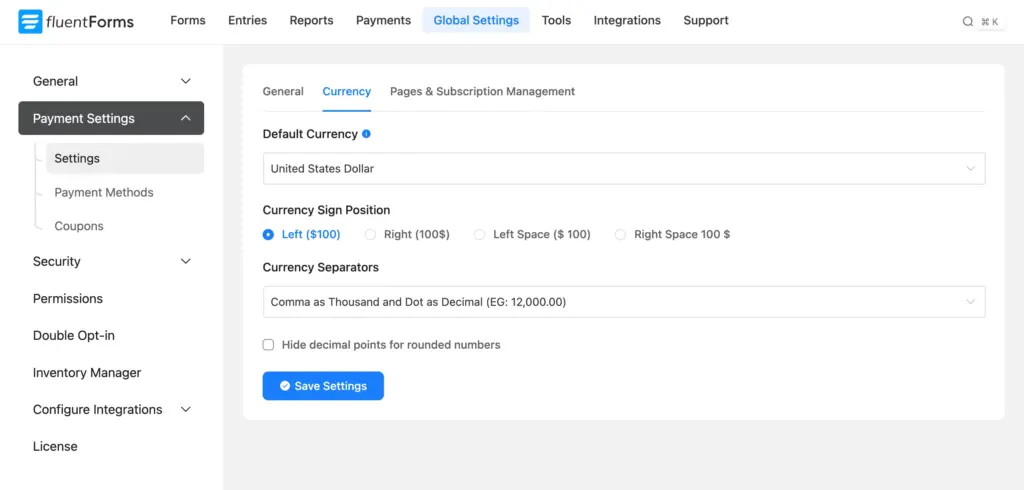Open Inventory Manager in sidebar
This screenshot has height=490, width=1024.
coord(87,372)
